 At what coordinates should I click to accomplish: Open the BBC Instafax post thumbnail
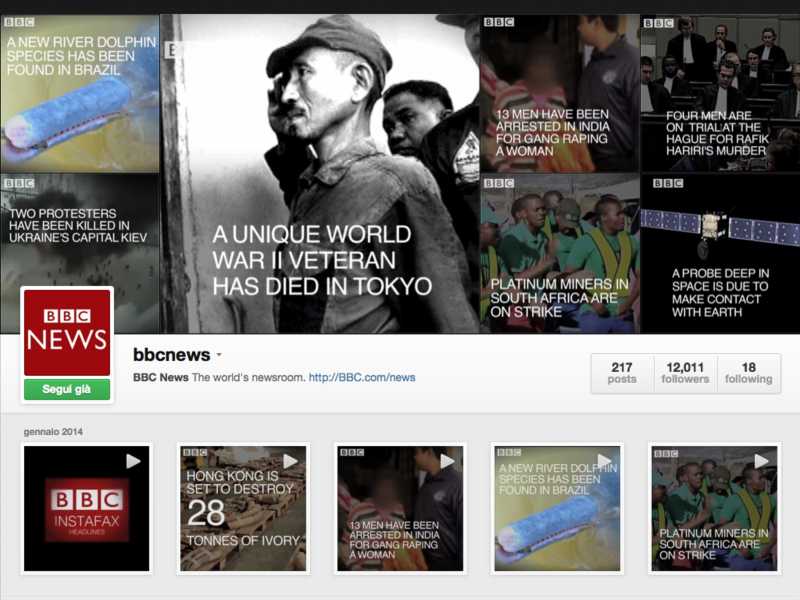tap(87, 509)
